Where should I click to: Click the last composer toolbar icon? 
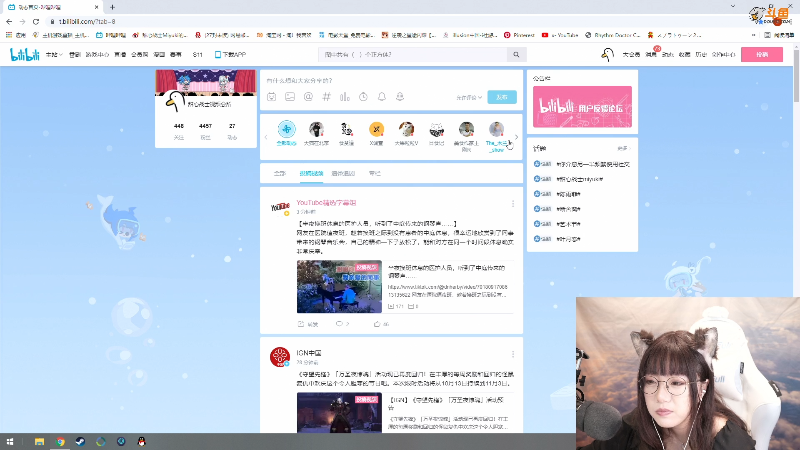point(400,97)
